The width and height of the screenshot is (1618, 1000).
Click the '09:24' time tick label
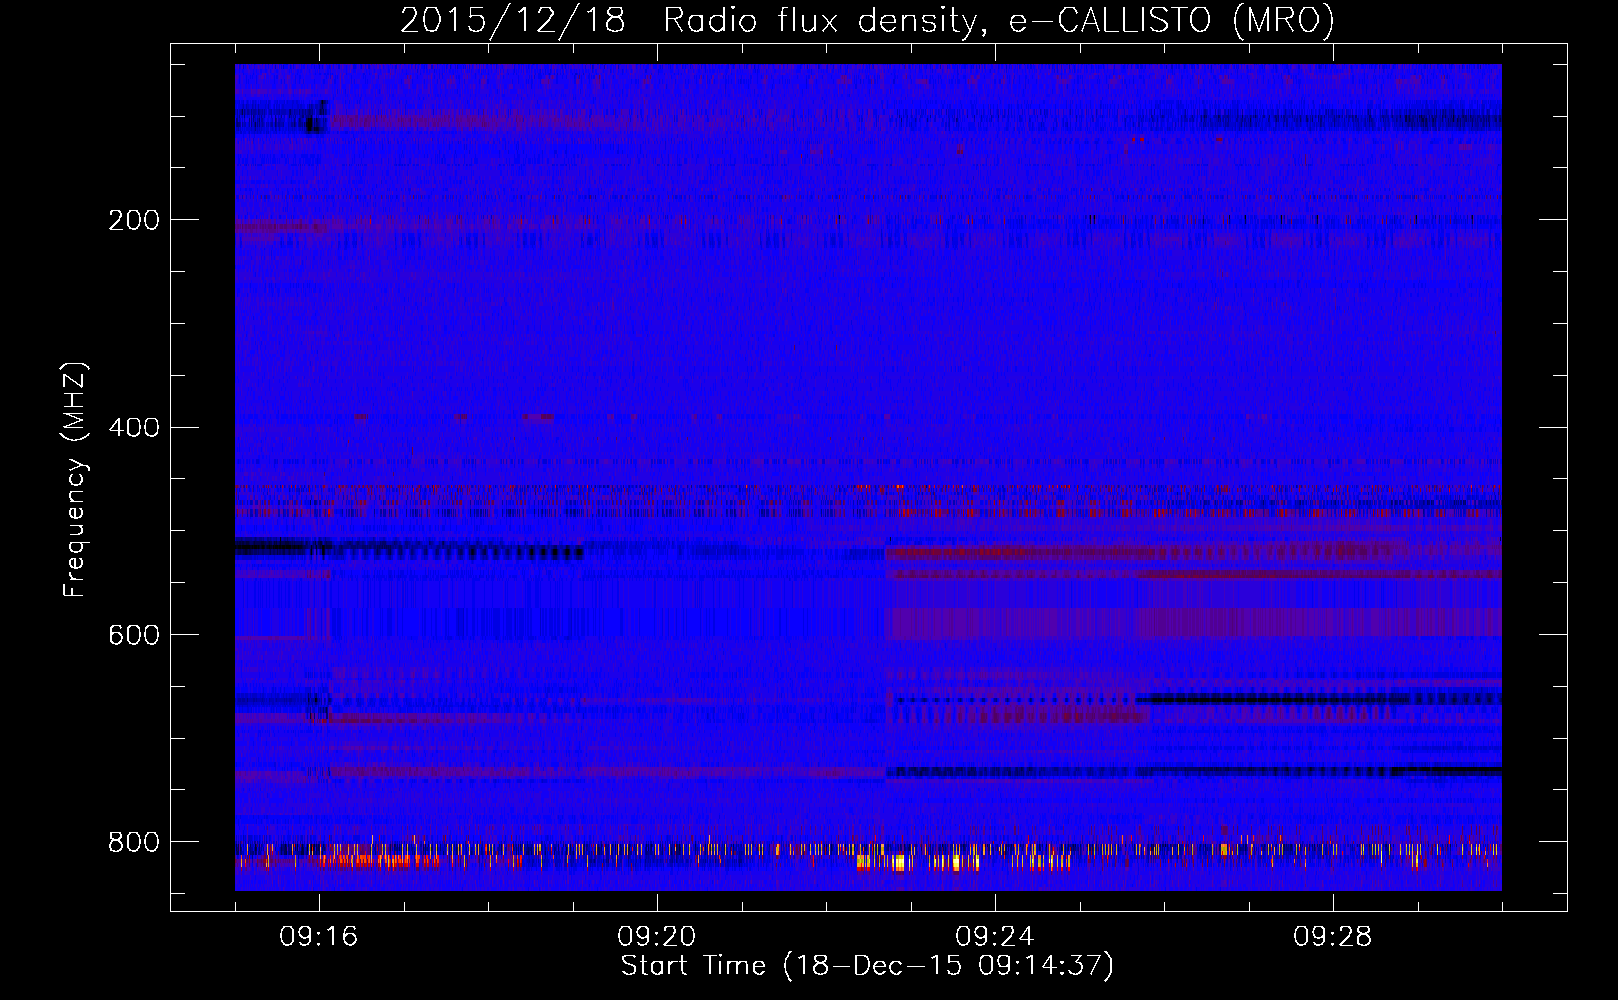(995, 937)
